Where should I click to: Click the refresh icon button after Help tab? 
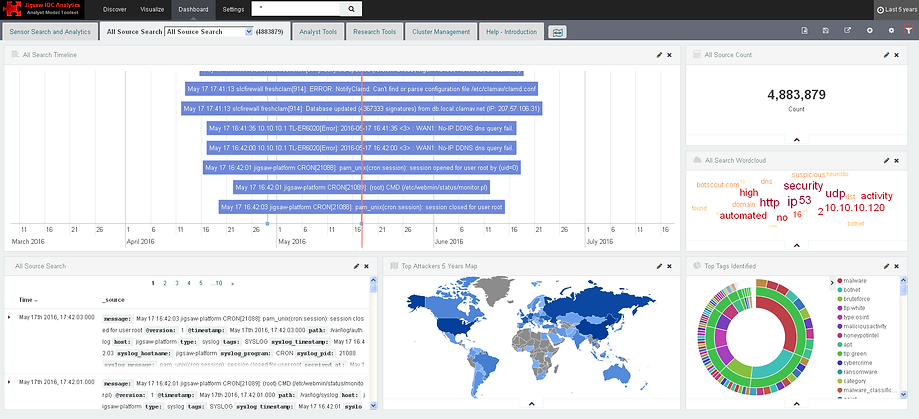click(x=557, y=32)
